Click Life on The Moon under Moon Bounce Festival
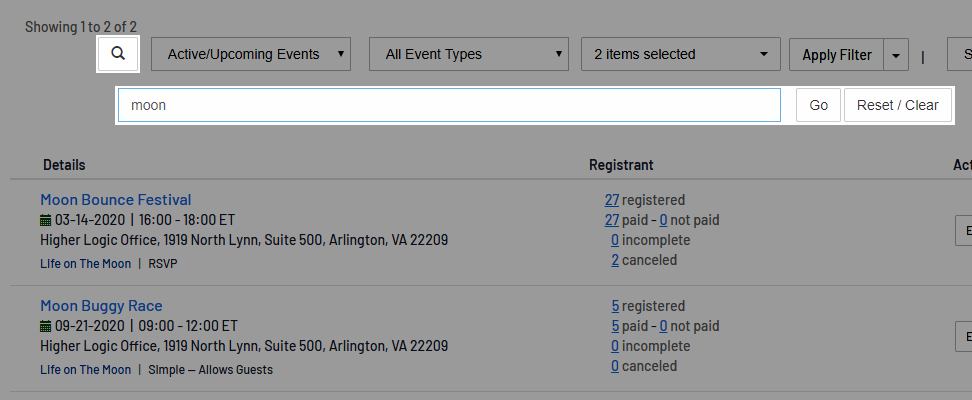 click(86, 264)
